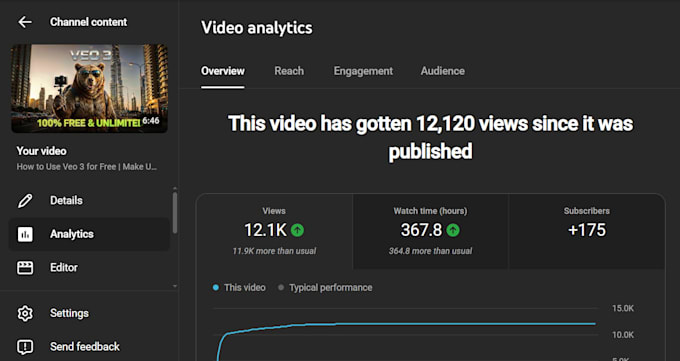Select the Watch time (hours) metric card
Image resolution: width=680 pixels, height=361 pixels.
(x=430, y=232)
